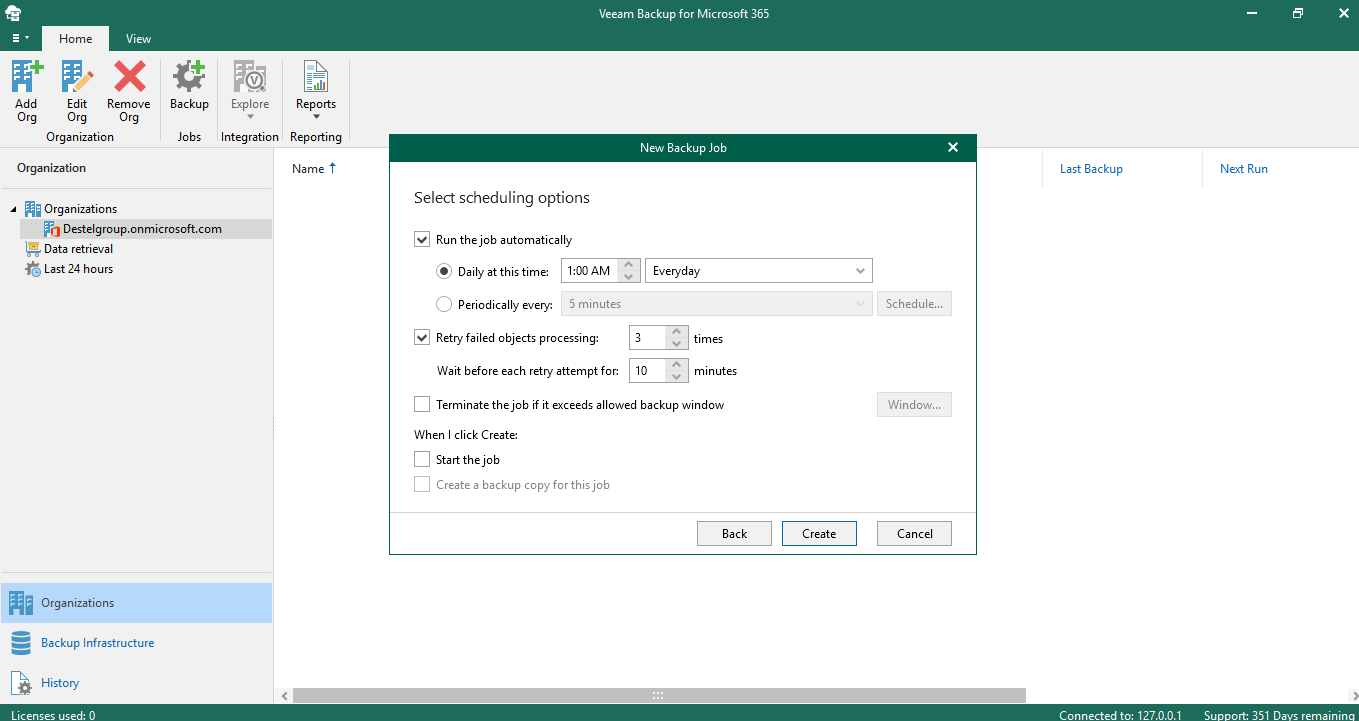Enable Terminate the job if exceeds window
This screenshot has height=721, width=1359.
[422, 405]
